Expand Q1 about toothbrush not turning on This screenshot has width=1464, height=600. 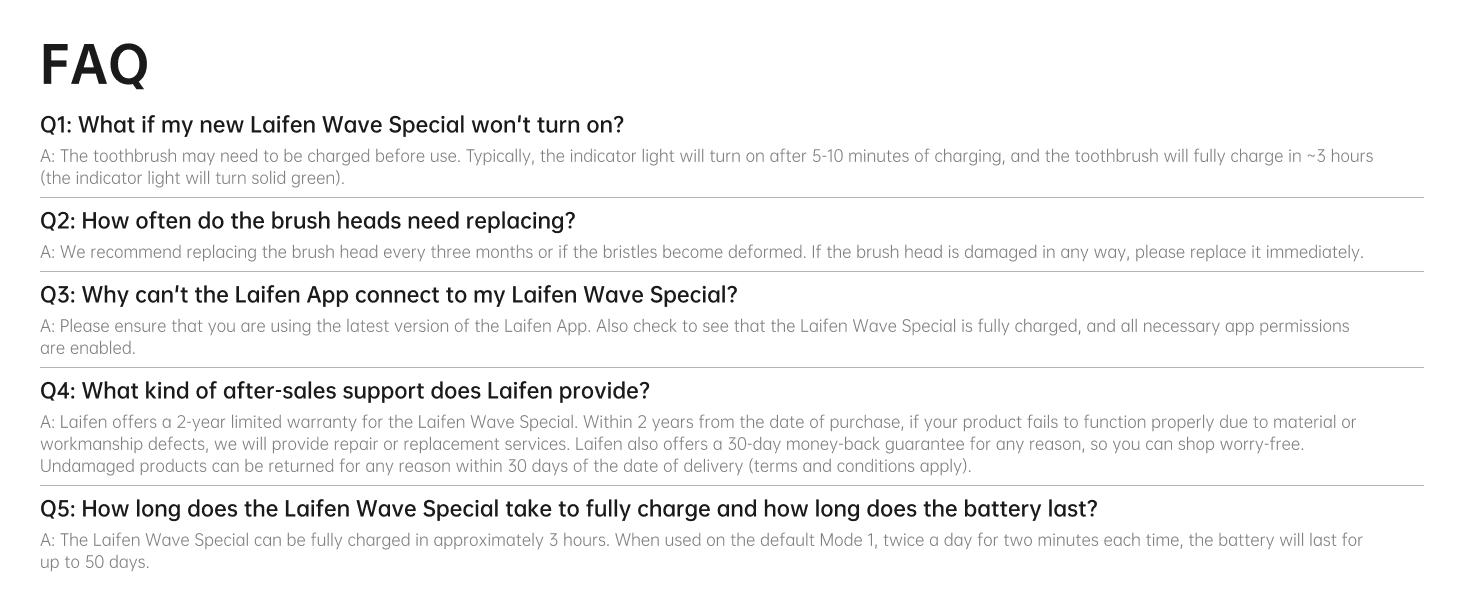(x=332, y=125)
